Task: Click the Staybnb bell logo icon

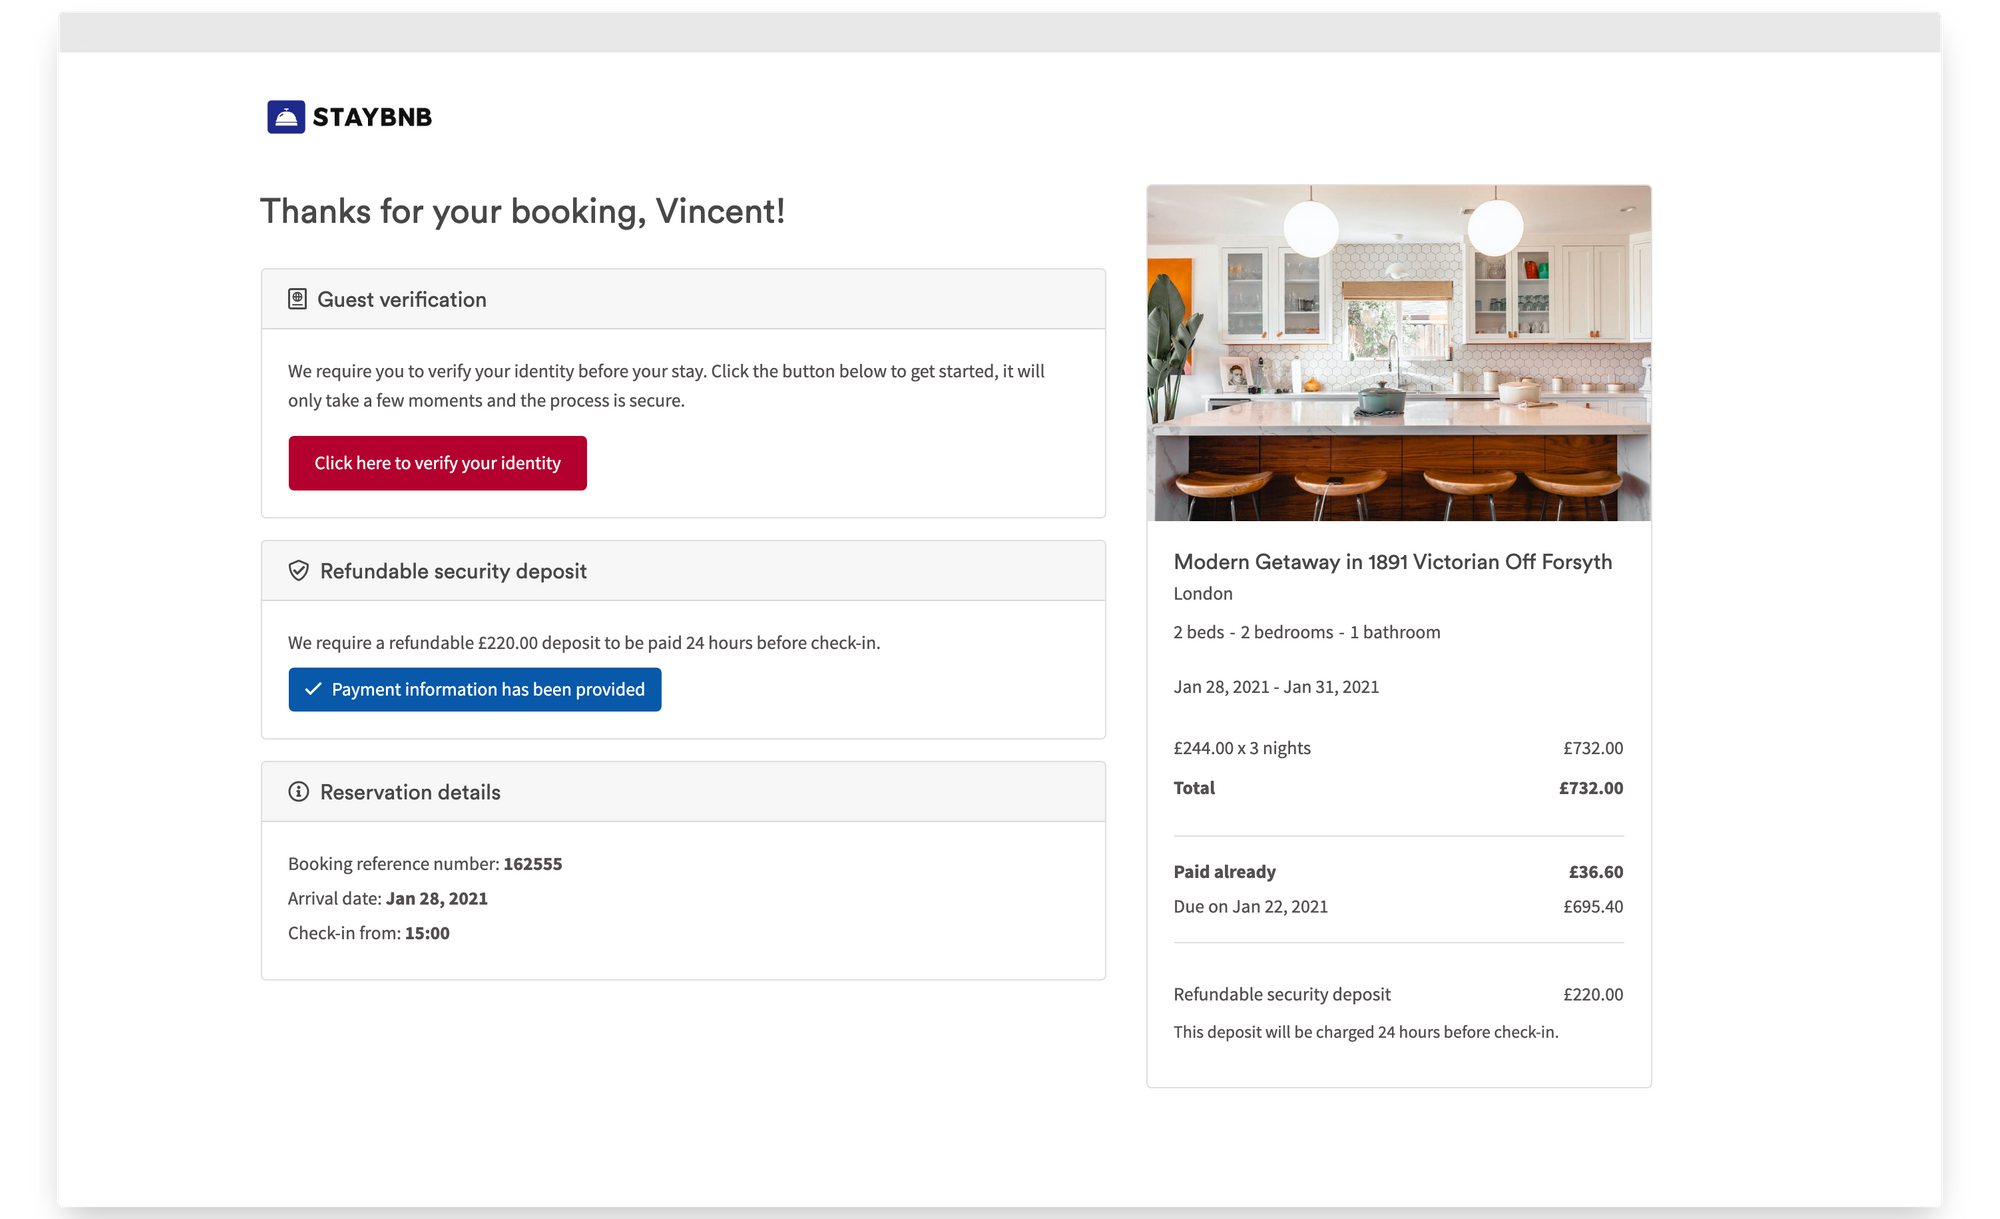Action: click(x=286, y=117)
